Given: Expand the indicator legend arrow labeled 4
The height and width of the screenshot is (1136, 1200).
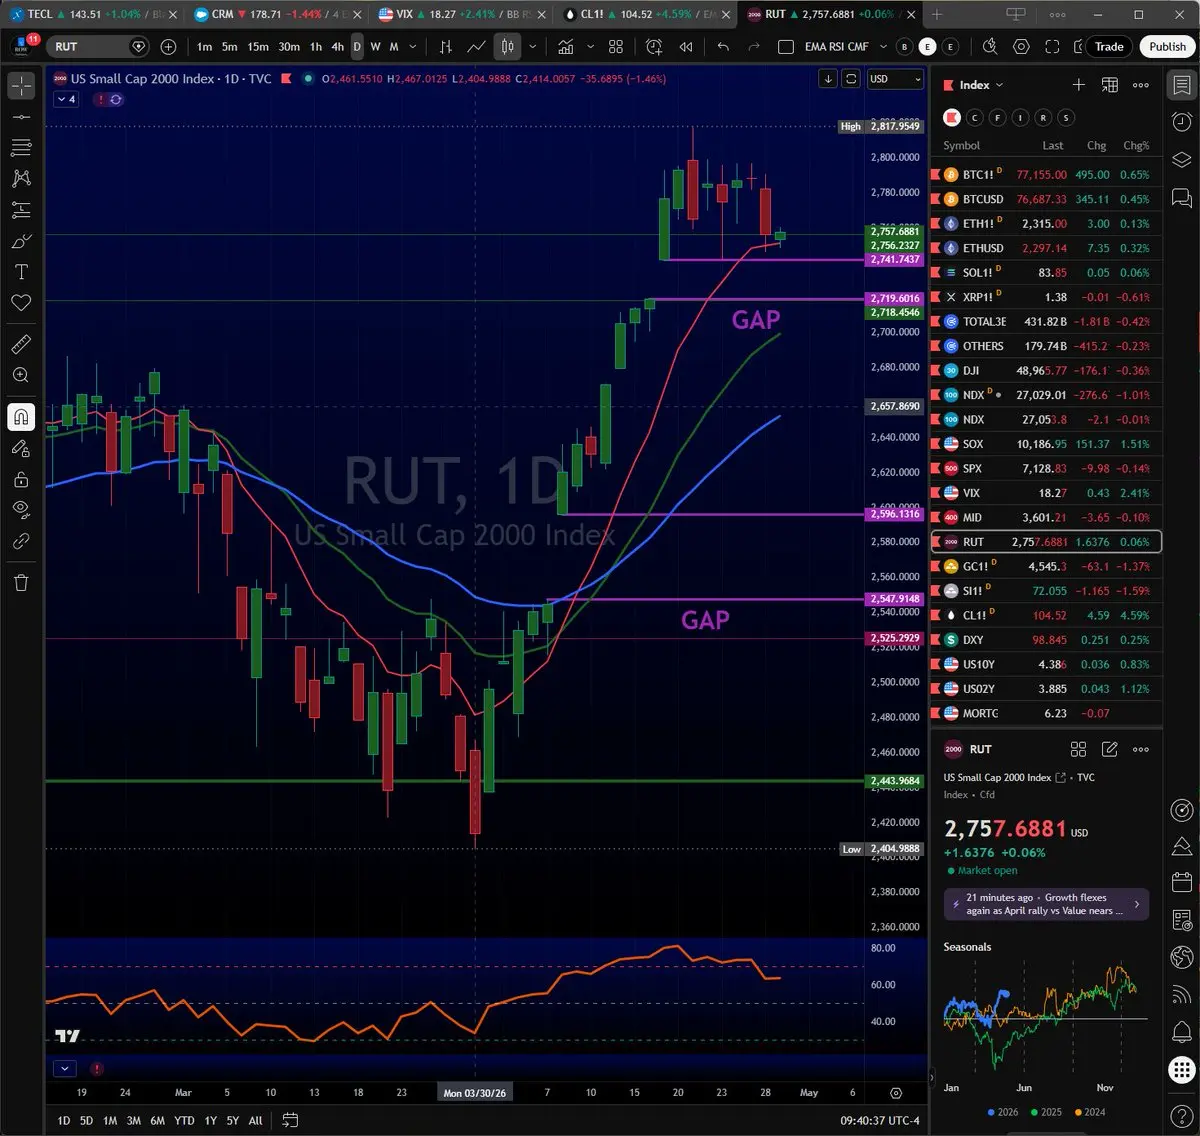Looking at the screenshot, I should [66, 99].
